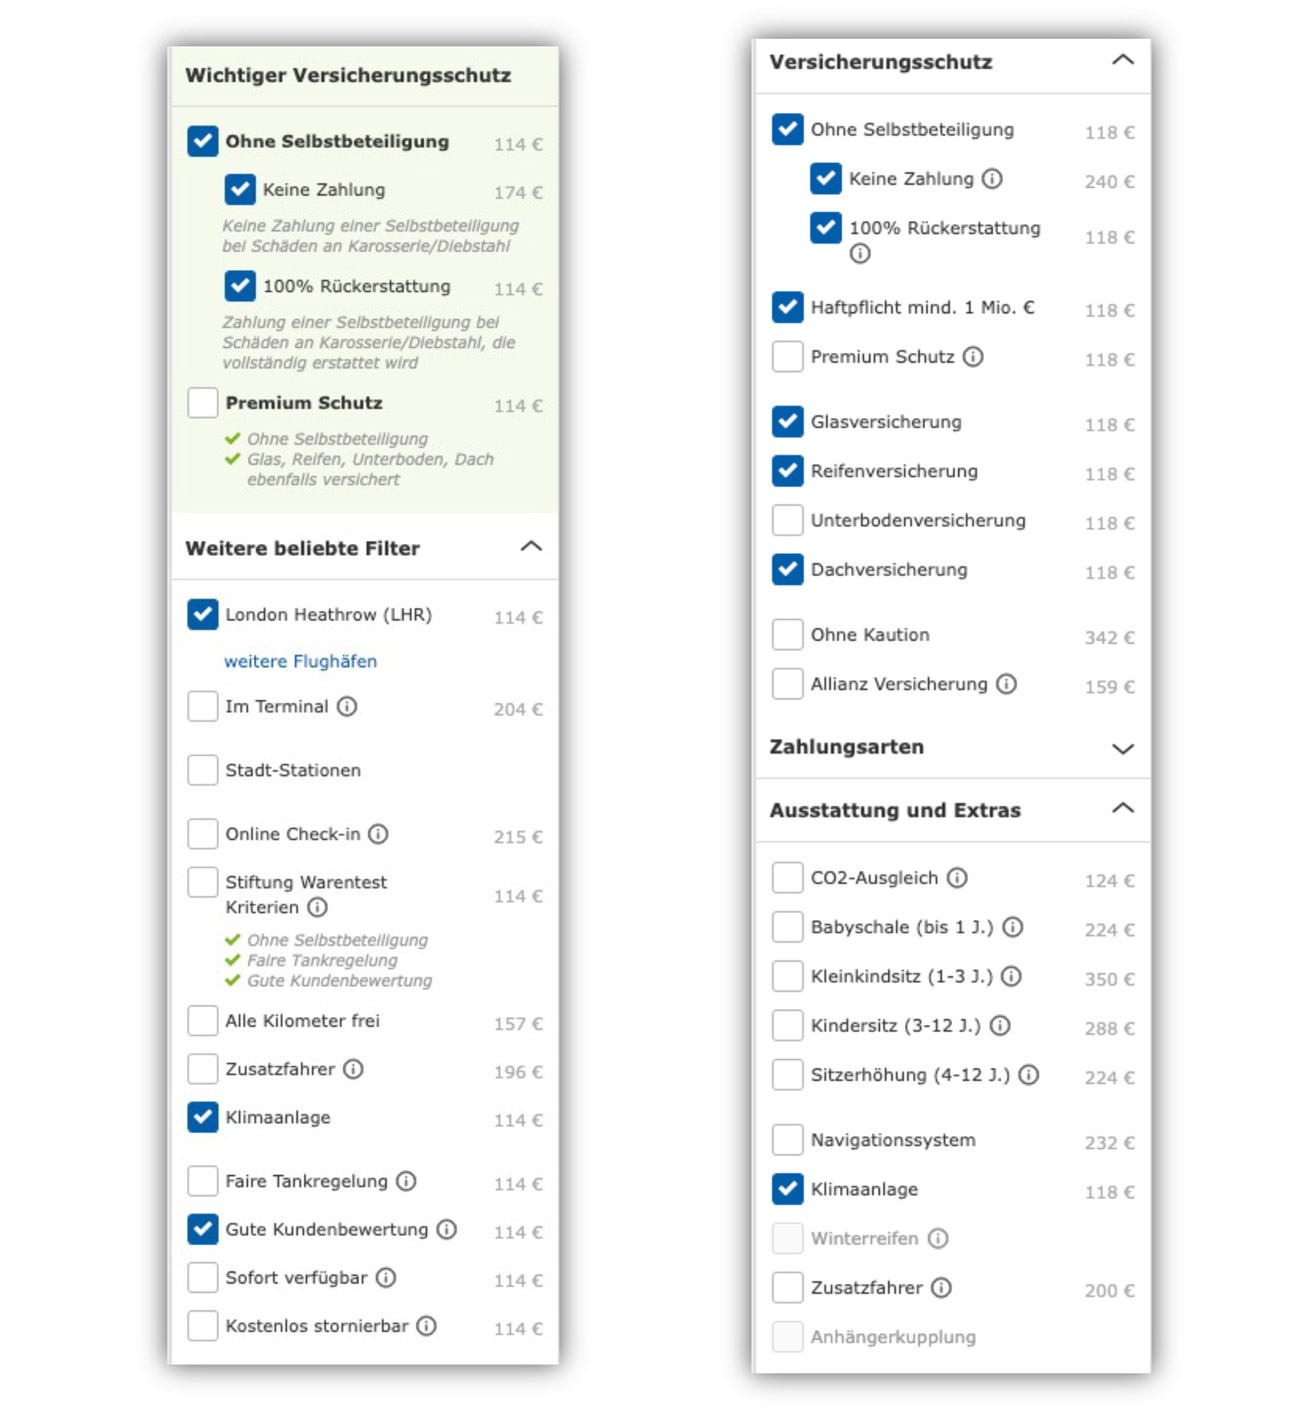Enable the Stadt-Stationen filter

[x=203, y=770]
